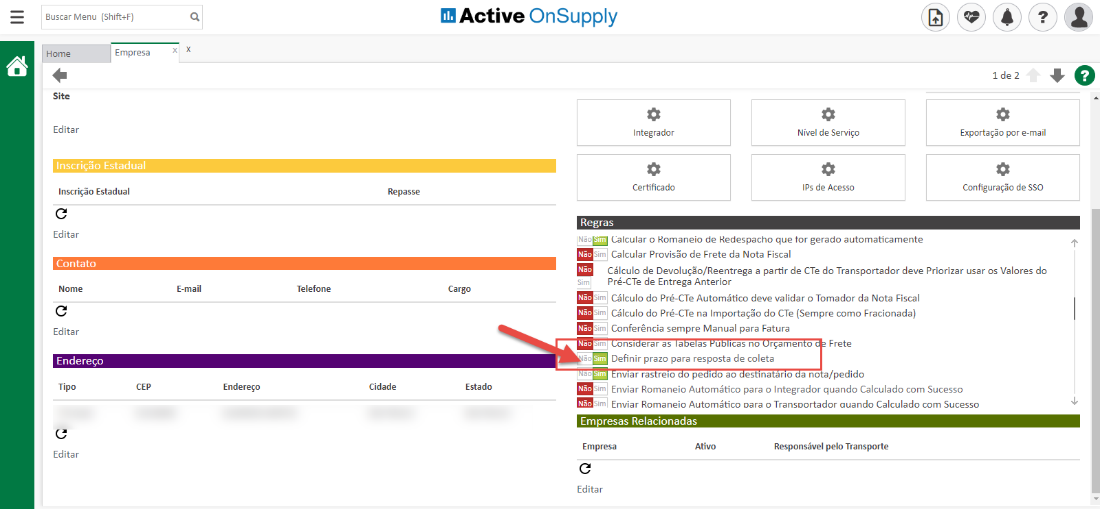Open the user profile avatar
Screen dimensions: 1100x509
(x=1078, y=17)
